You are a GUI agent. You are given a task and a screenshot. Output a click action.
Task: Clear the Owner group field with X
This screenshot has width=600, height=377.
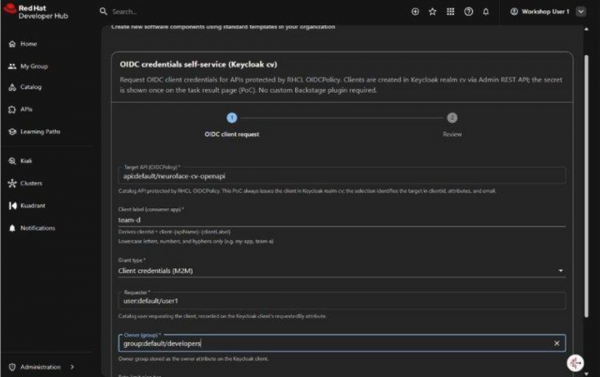556,343
